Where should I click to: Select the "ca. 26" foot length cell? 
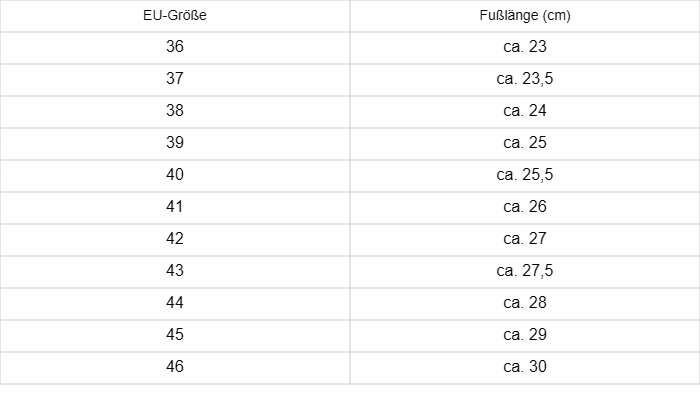tap(525, 207)
